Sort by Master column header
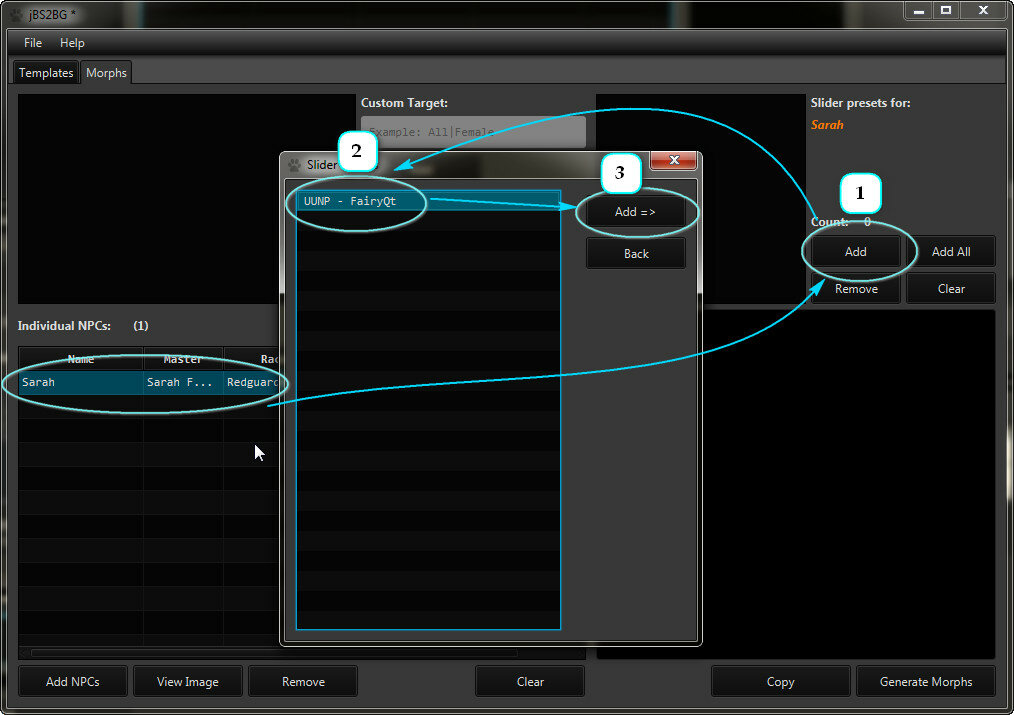This screenshot has height=715, width=1014. tap(183, 359)
